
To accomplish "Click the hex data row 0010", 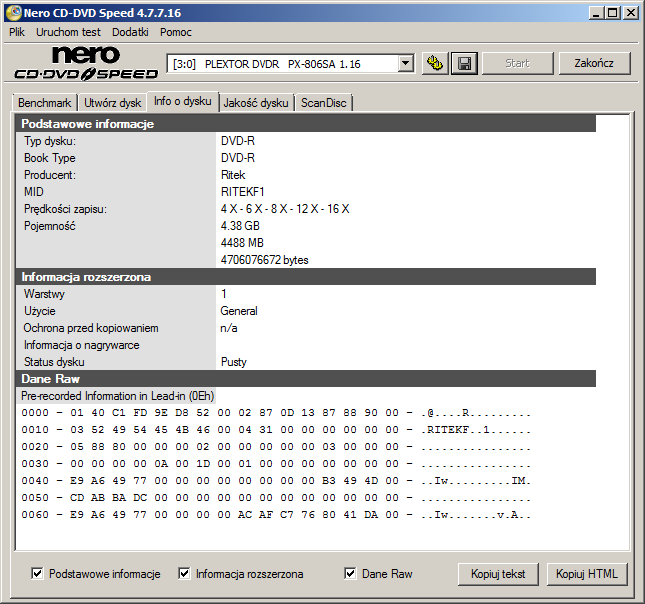I will (x=276, y=430).
